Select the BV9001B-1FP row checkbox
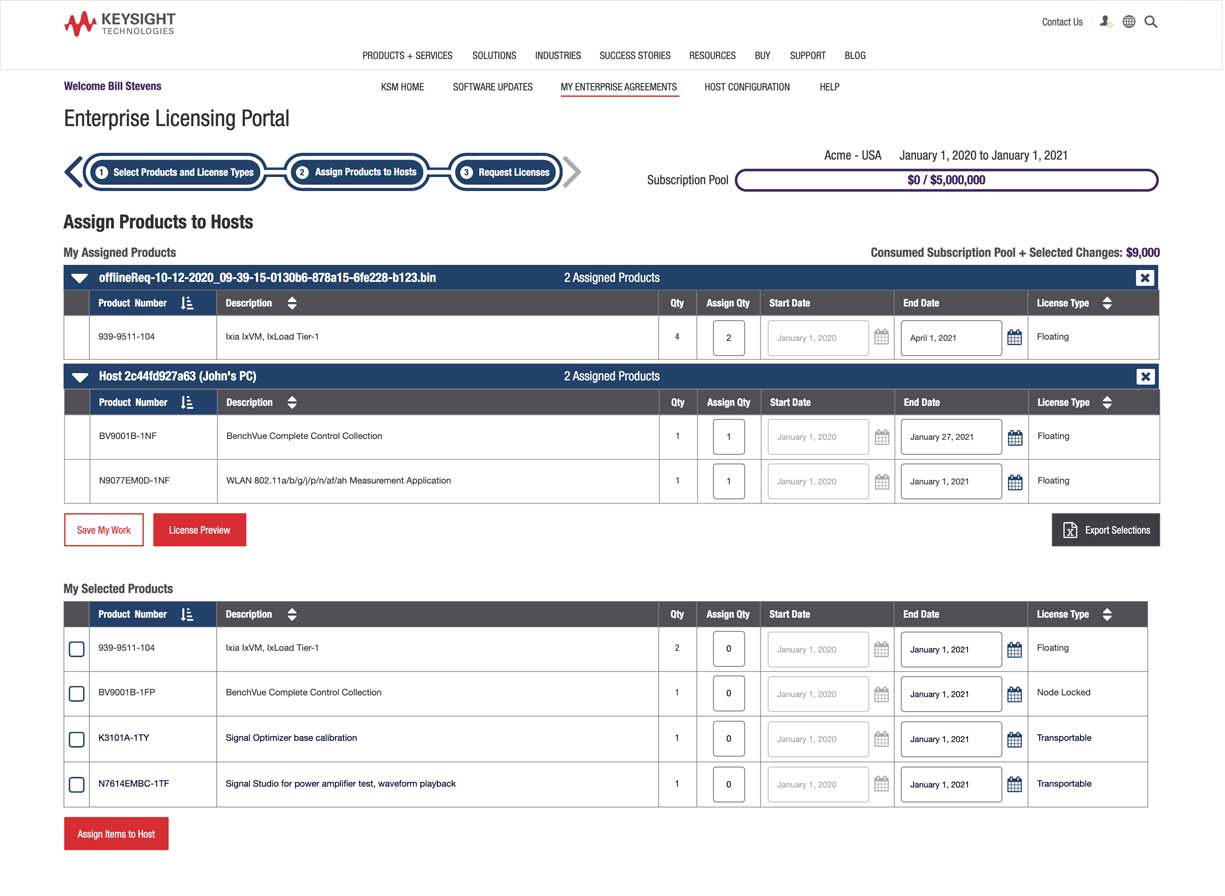The image size is (1225, 896). click(76, 693)
